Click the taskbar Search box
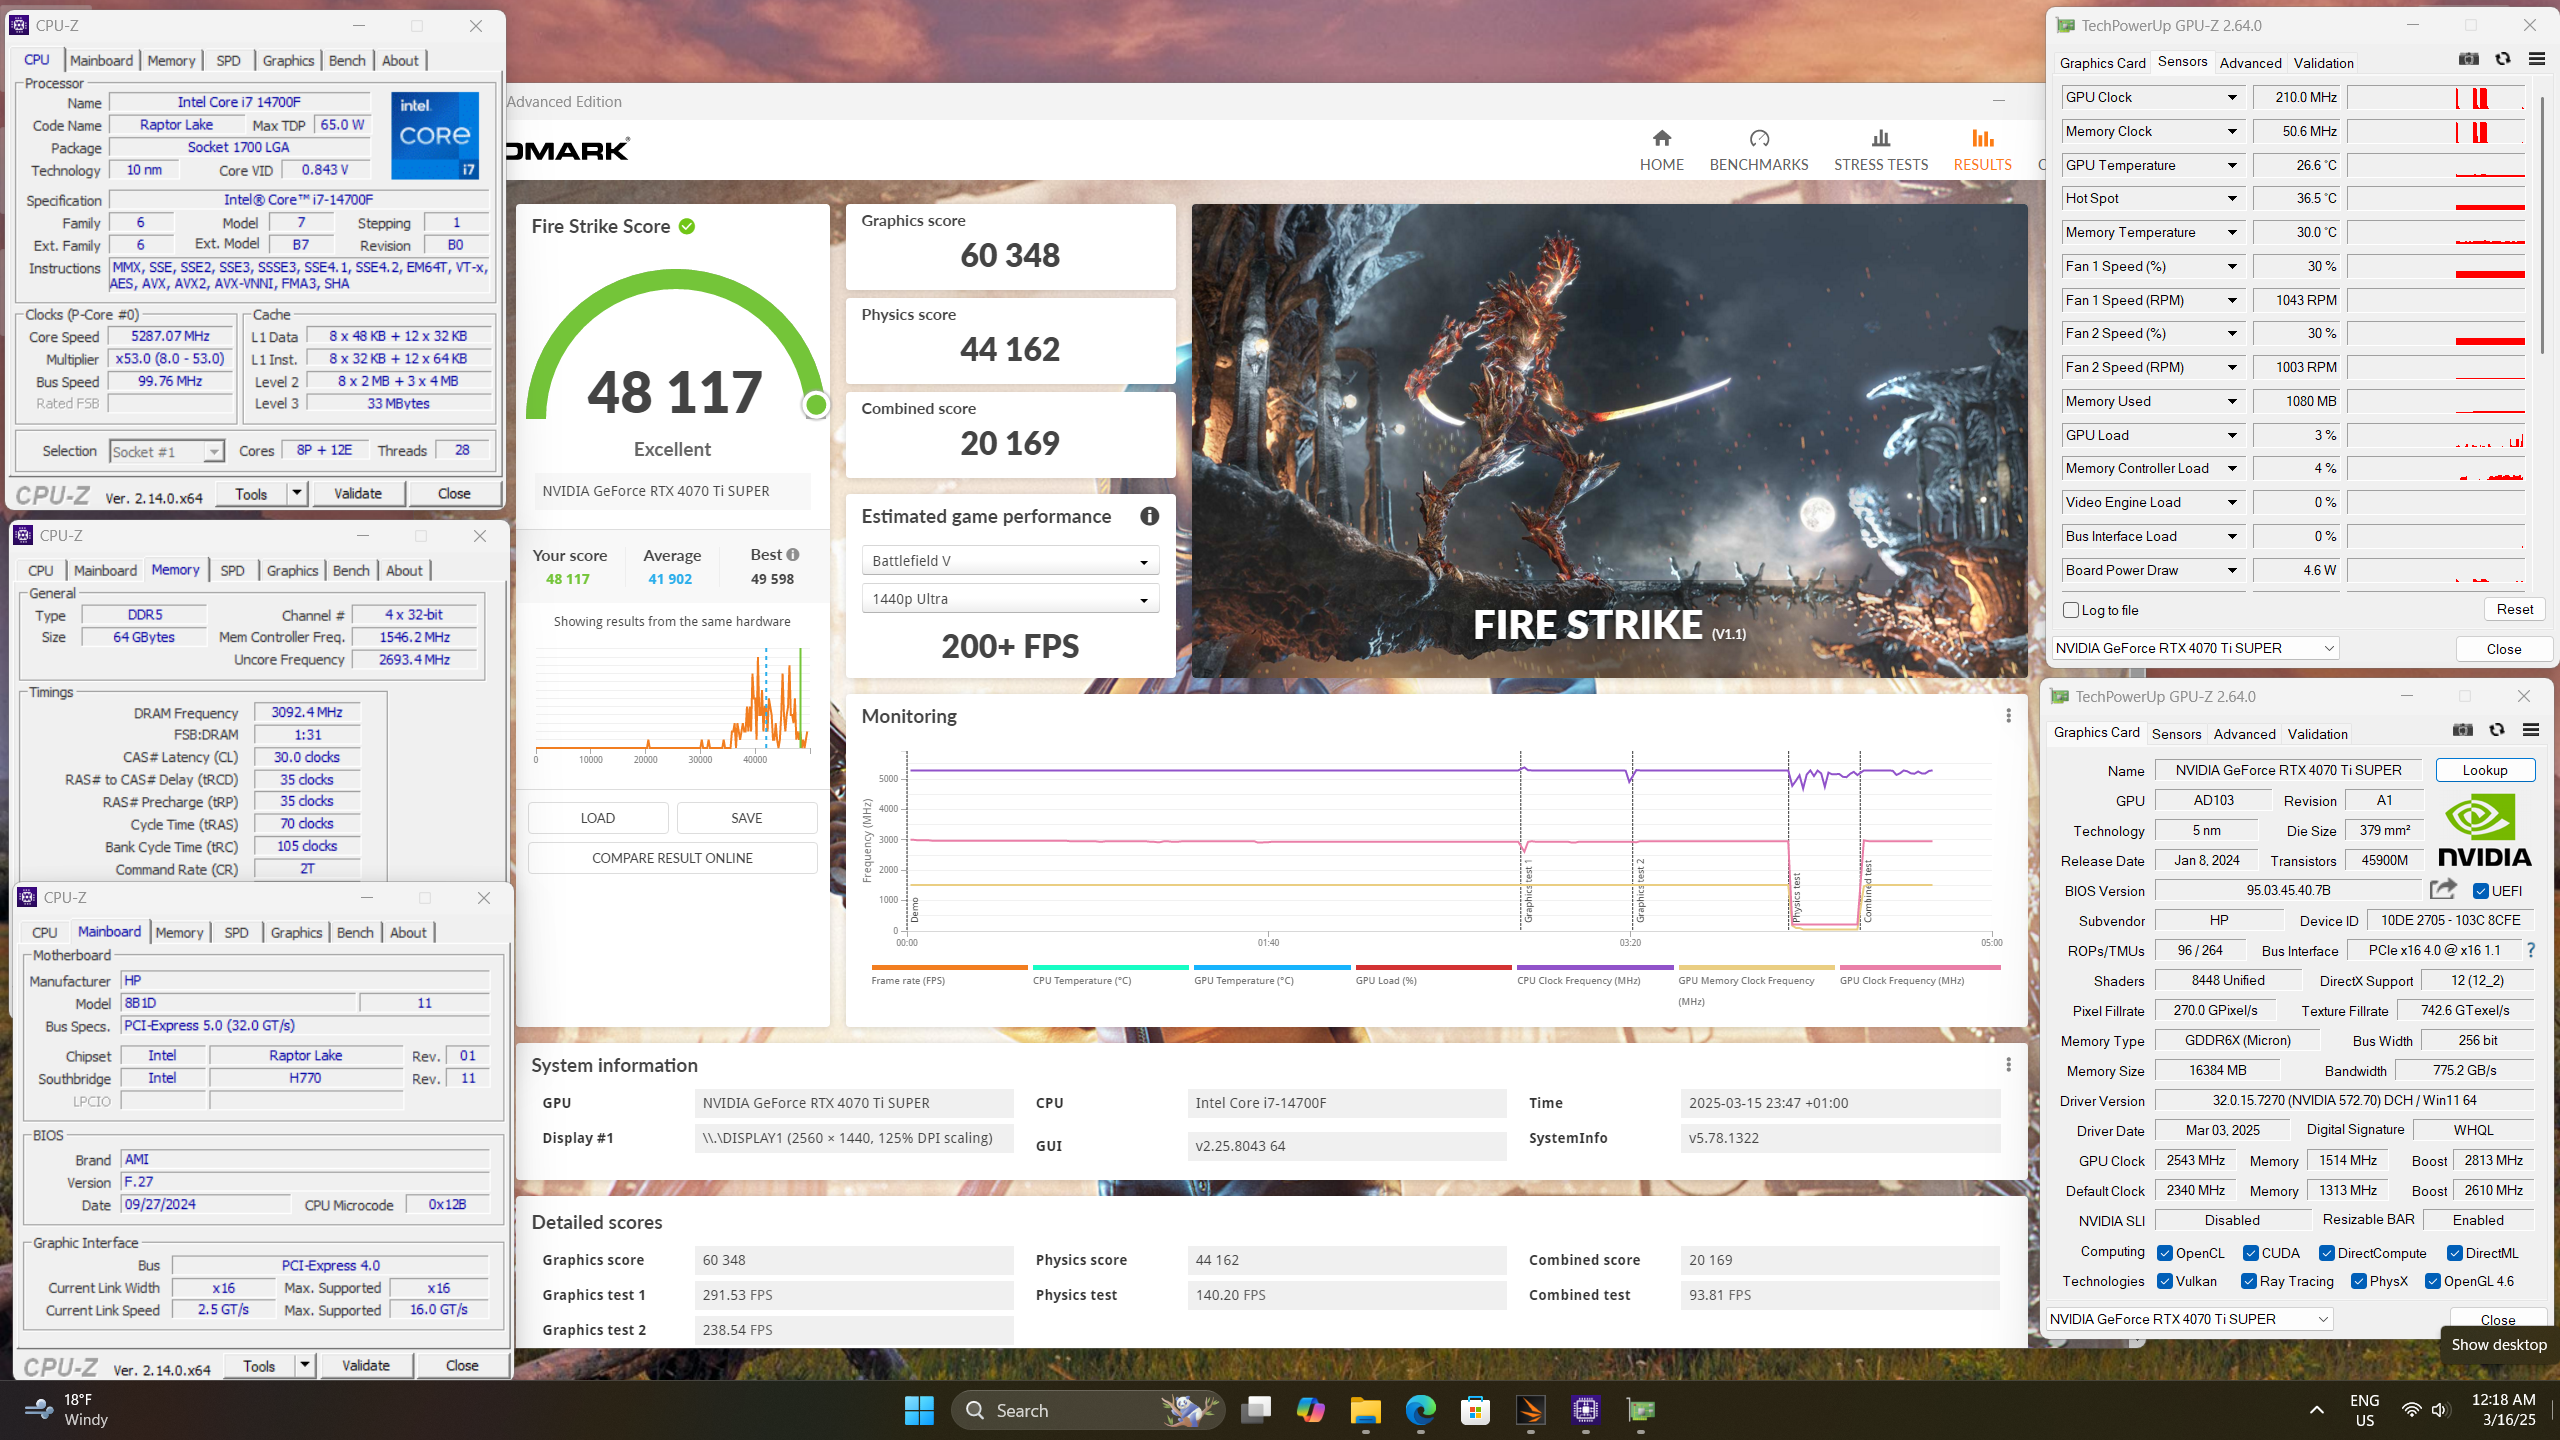 coord(1087,1410)
